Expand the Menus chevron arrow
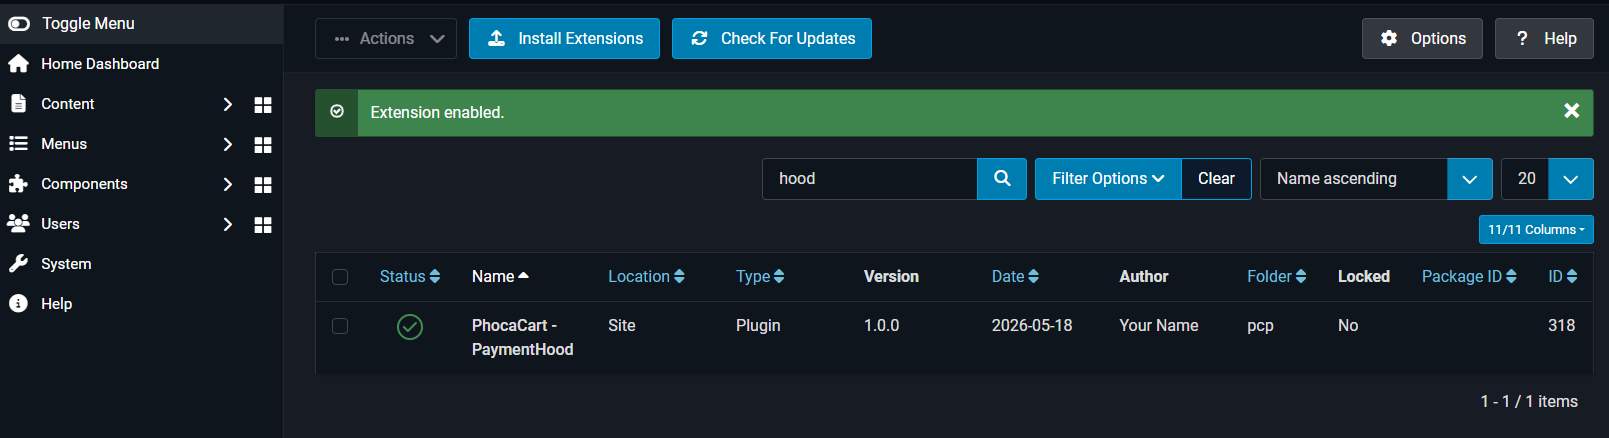Viewport: 1609px width, 438px height. pos(227,144)
